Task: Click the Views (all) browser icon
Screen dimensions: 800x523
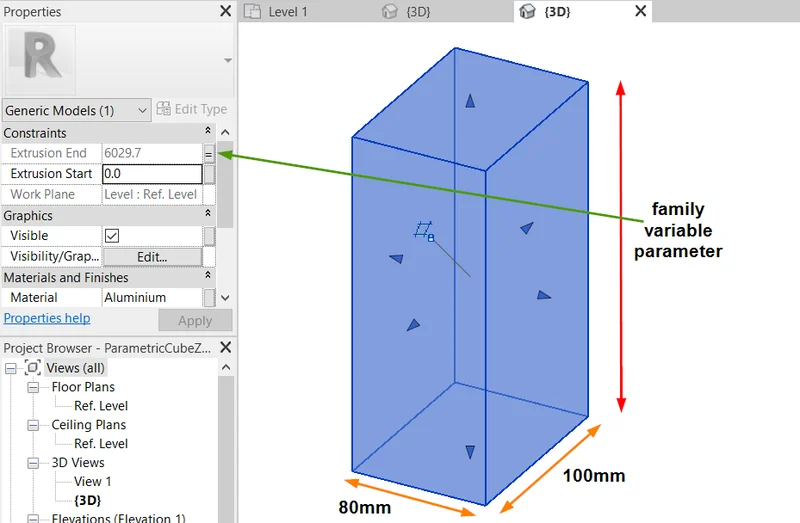Action: 32,367
